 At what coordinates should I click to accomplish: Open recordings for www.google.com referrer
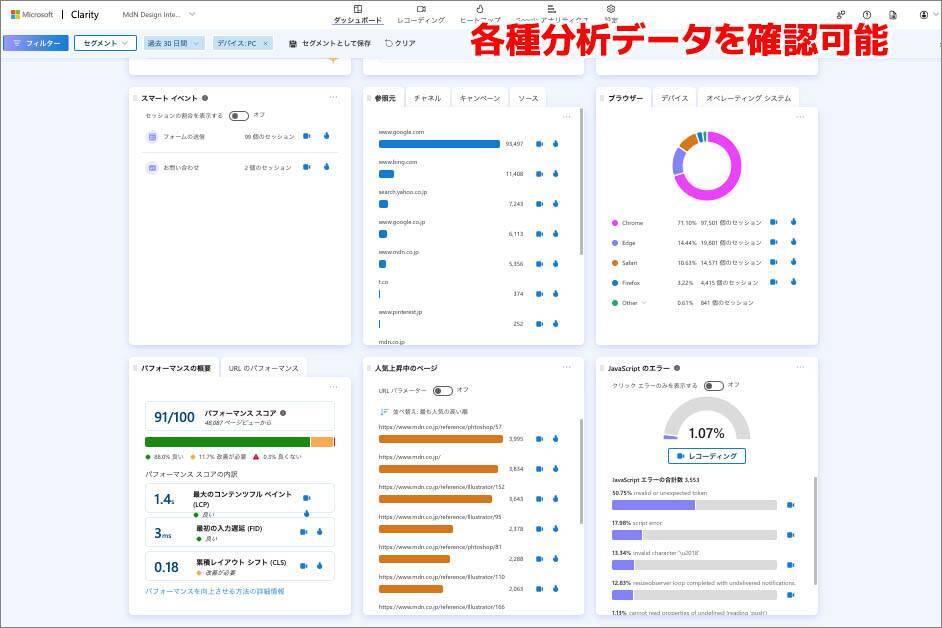[x=539, y=144]
